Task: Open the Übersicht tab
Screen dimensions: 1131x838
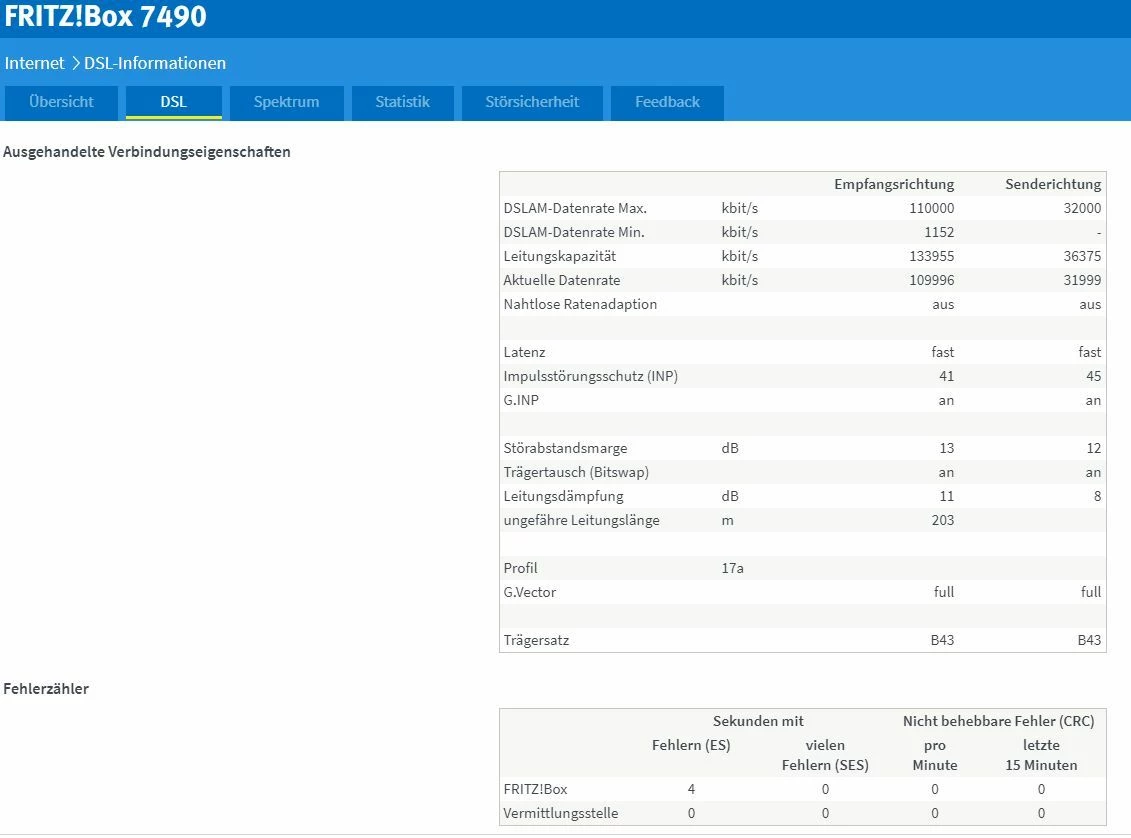Action: (x=61, y=102)
